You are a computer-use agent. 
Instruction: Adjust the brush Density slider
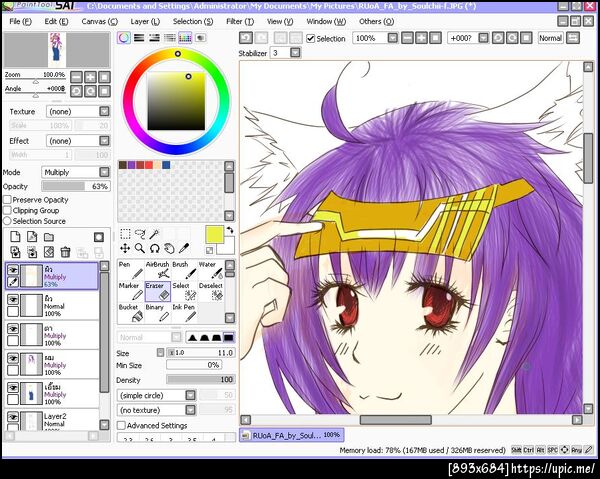[x=201, y=380]
